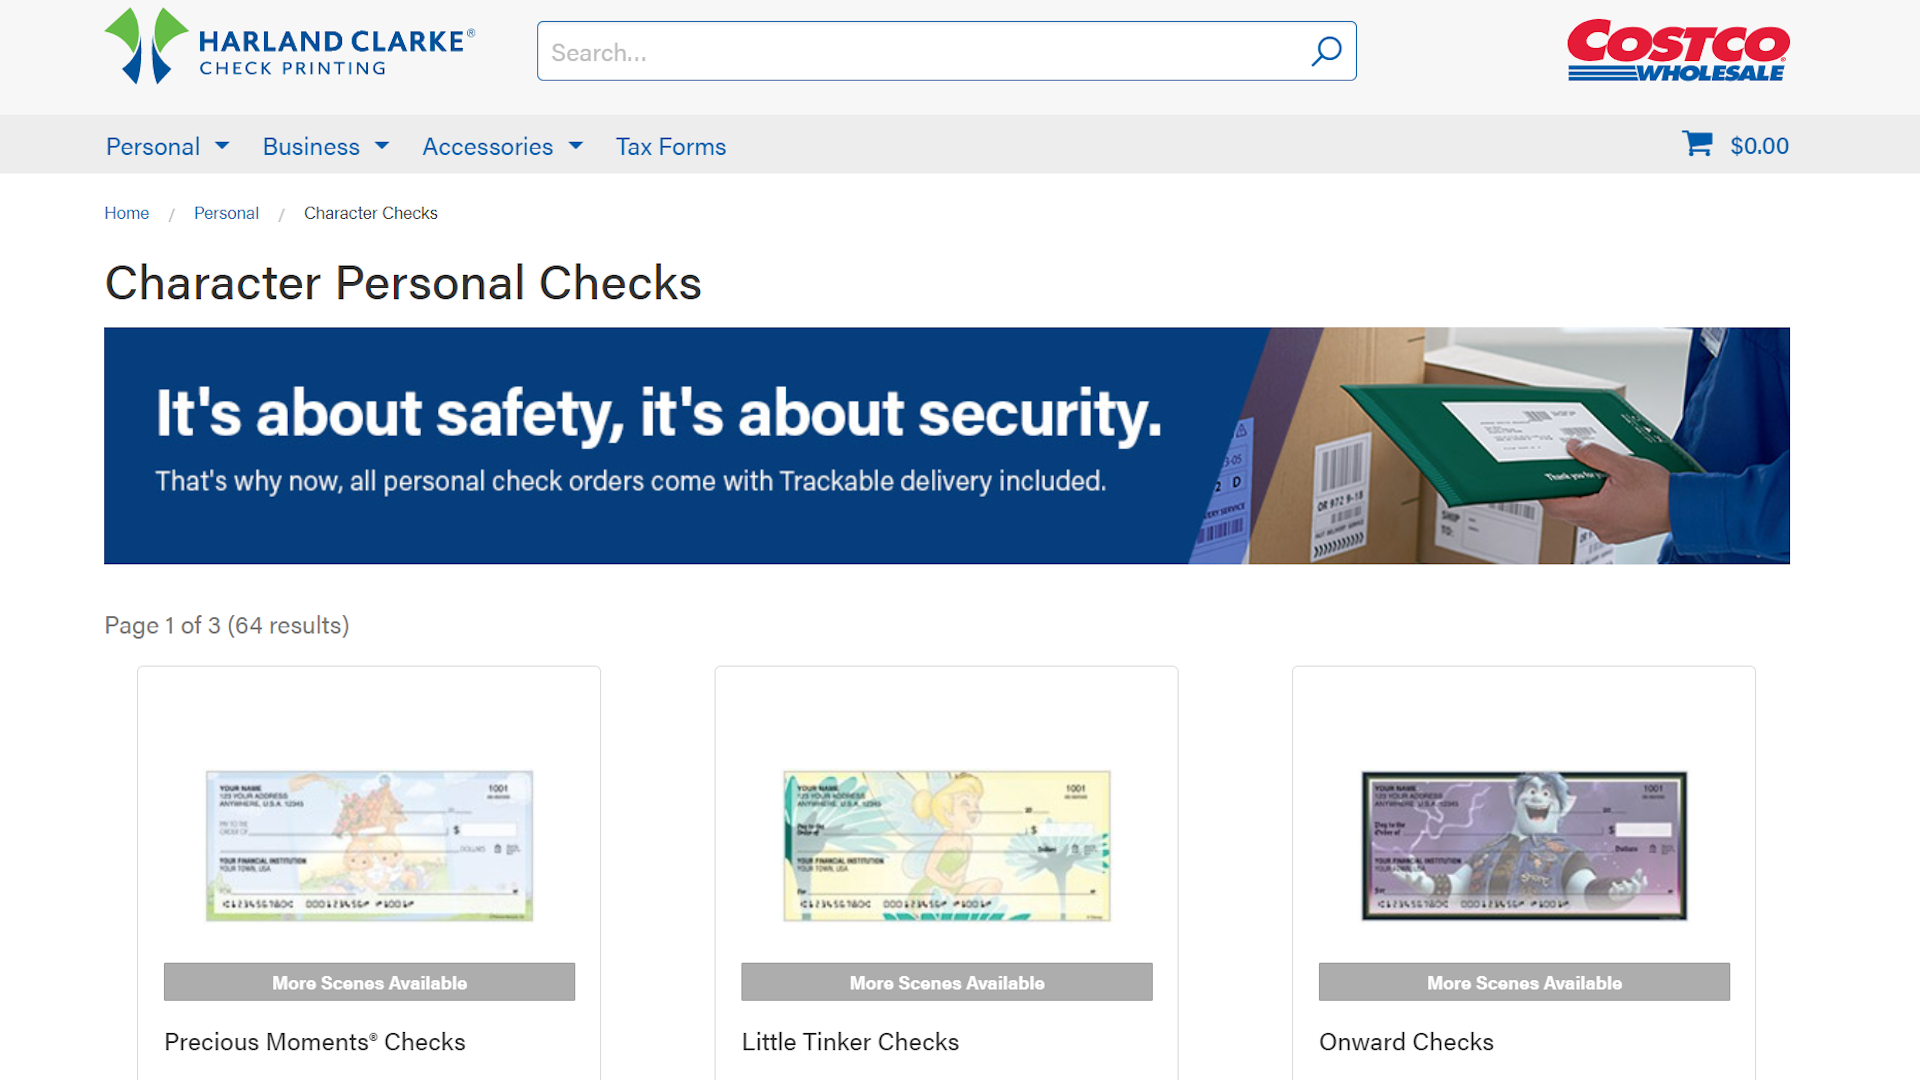Click the Costco Wholesale logo
1920x1080 pixels.
tap(1678, 51)
